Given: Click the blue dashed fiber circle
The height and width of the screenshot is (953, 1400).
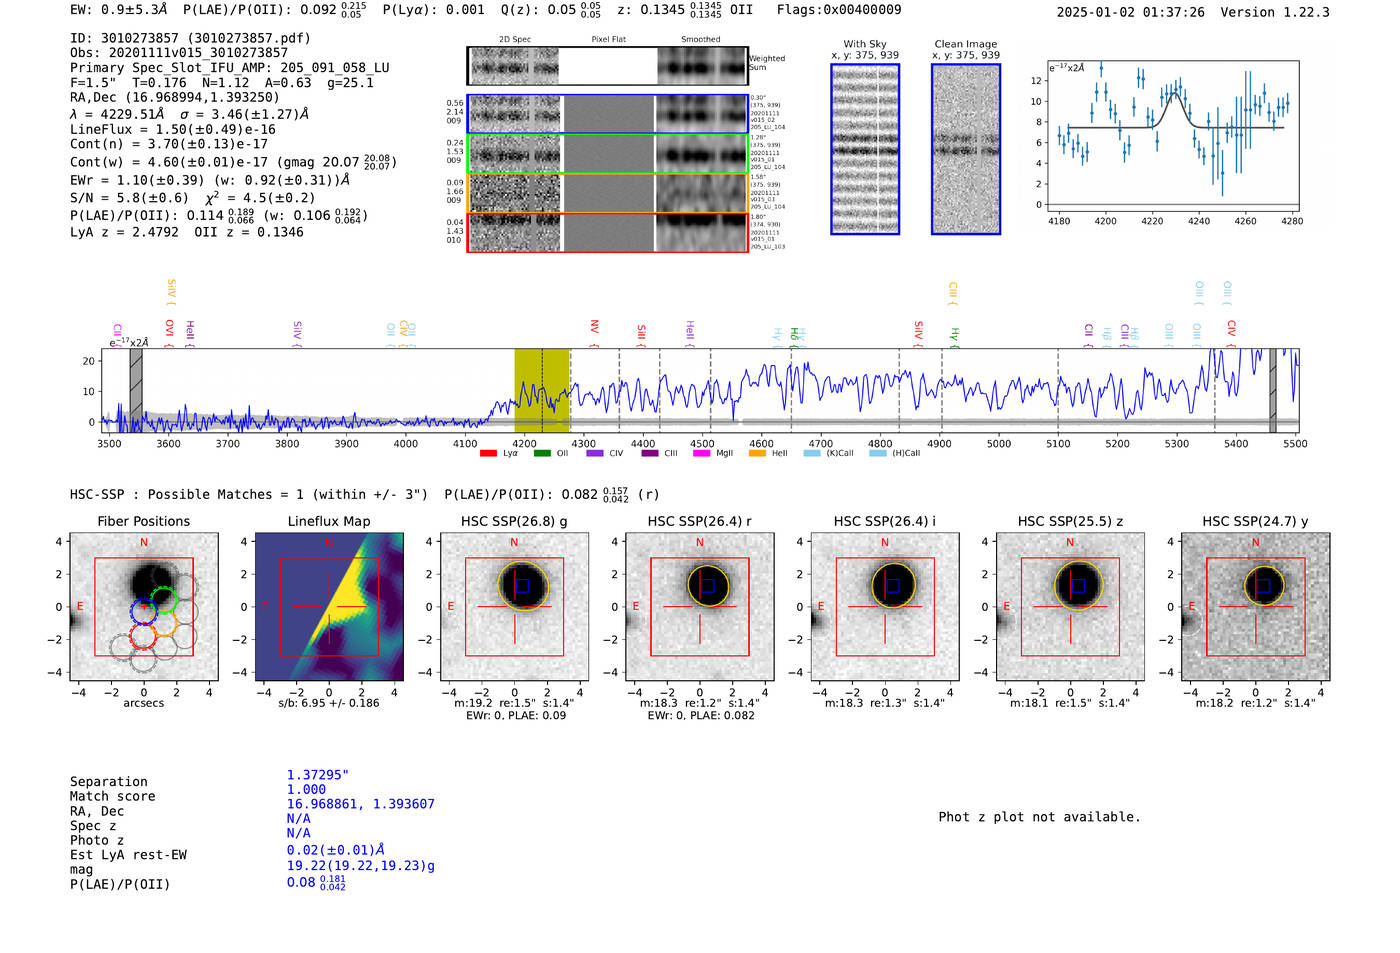Looking at the screenshot, I should click(143, 610).
